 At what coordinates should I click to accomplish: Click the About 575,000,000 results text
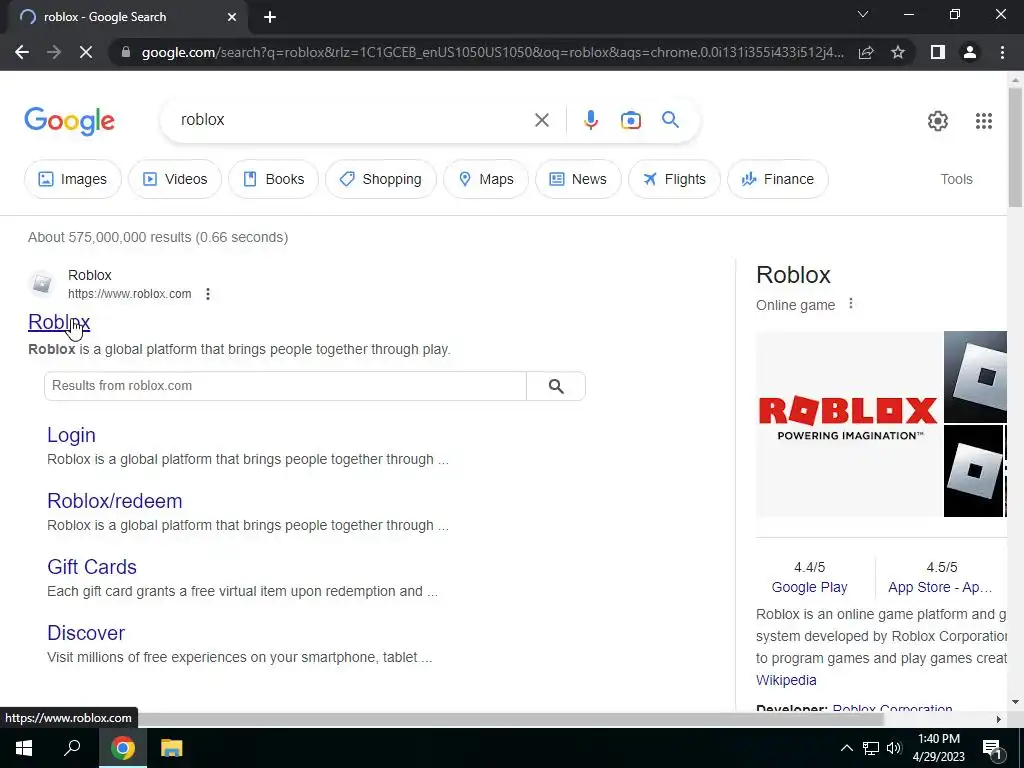coord(158,237)
